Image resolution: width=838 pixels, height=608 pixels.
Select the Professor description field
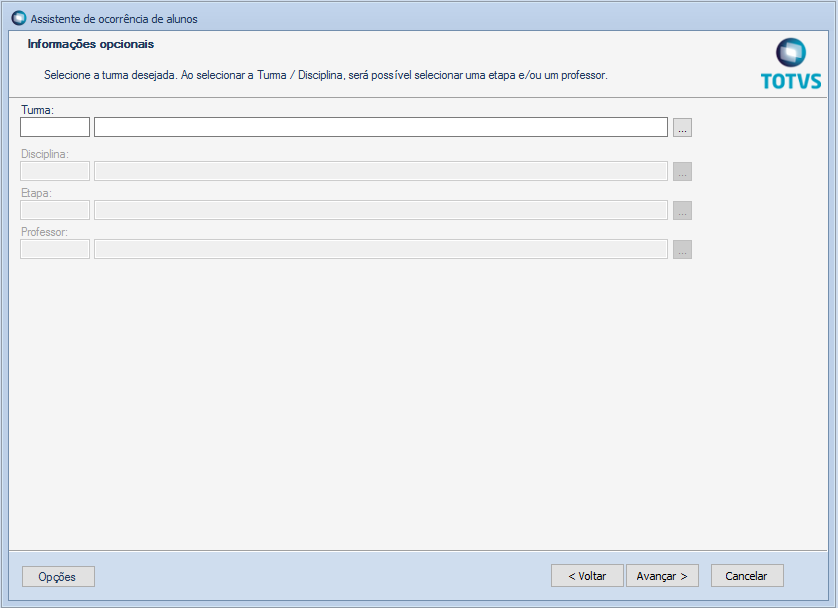381,250
